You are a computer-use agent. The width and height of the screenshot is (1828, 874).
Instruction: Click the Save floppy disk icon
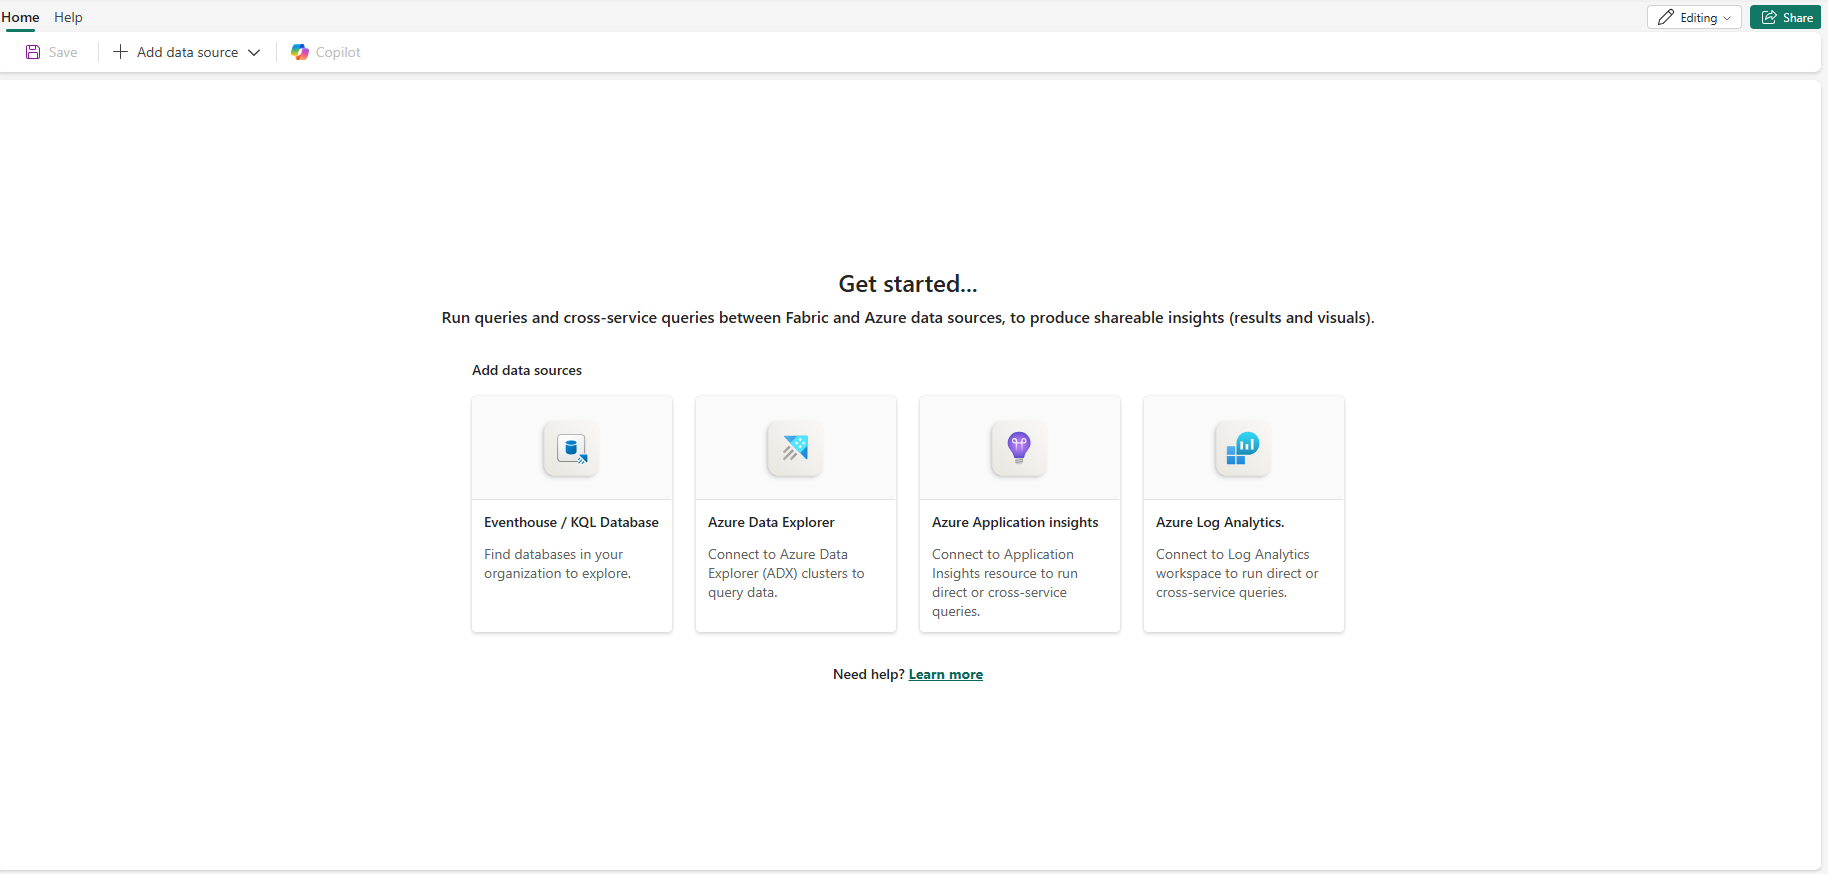(x=33, y=52)
